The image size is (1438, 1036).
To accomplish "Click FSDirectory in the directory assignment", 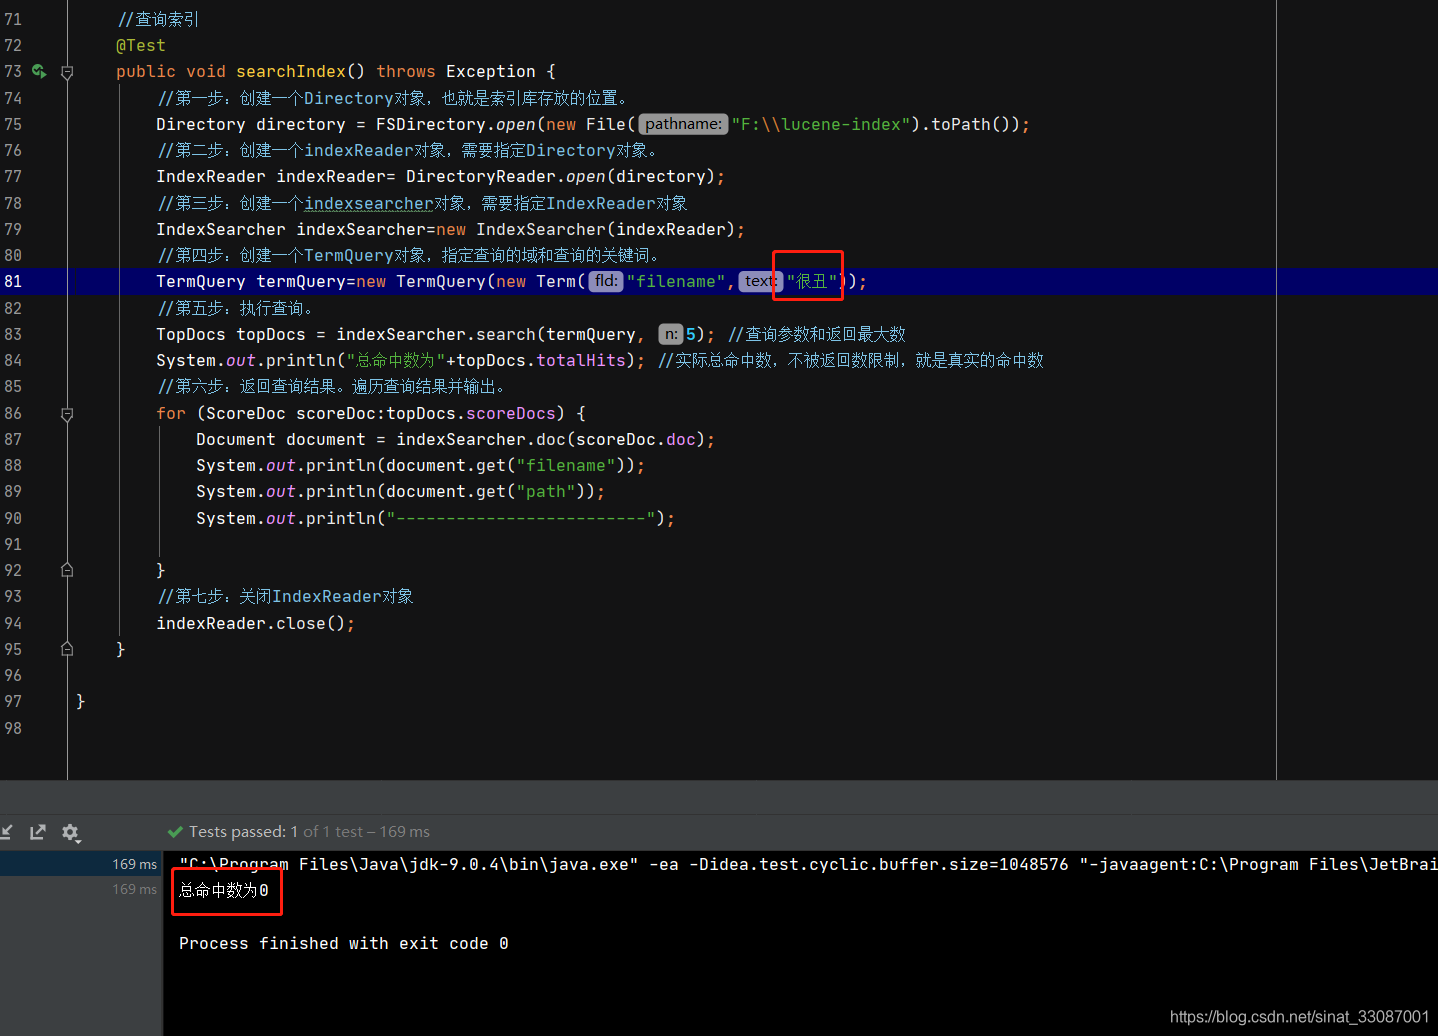I will [x=431, y=124].
